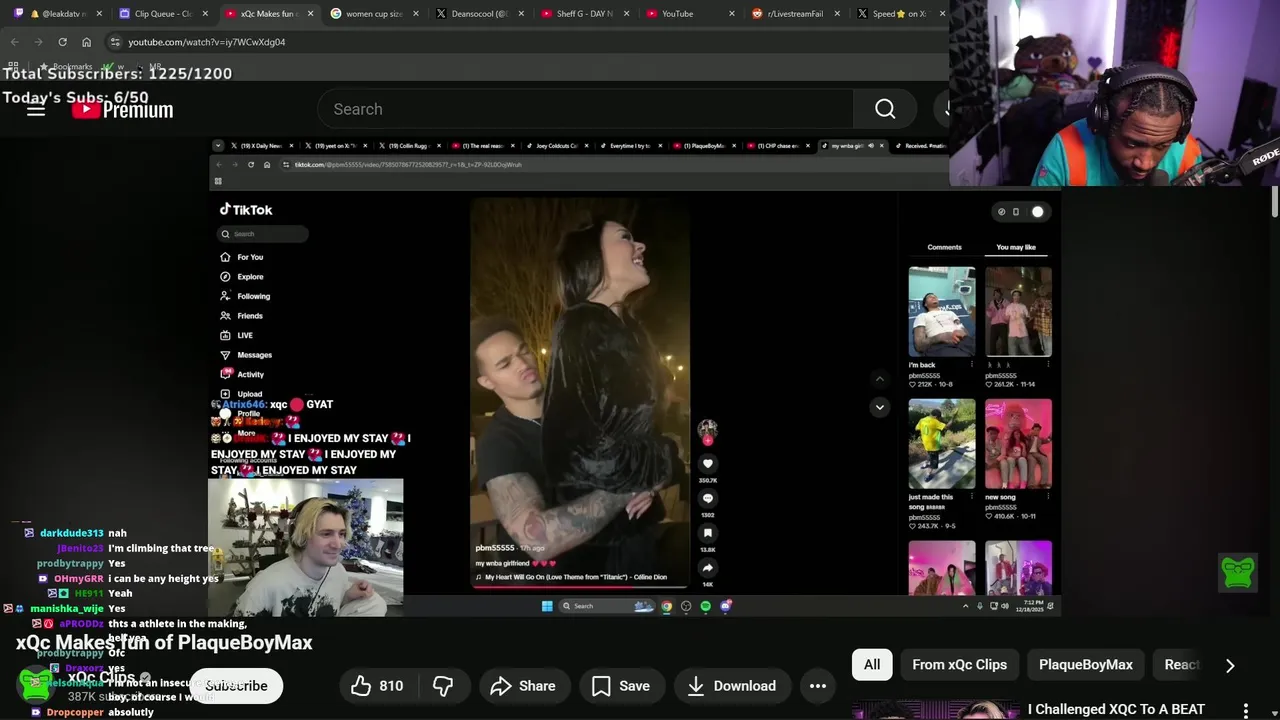Select the All filter chip
The image size is (1280, 720).
point(872,665)
